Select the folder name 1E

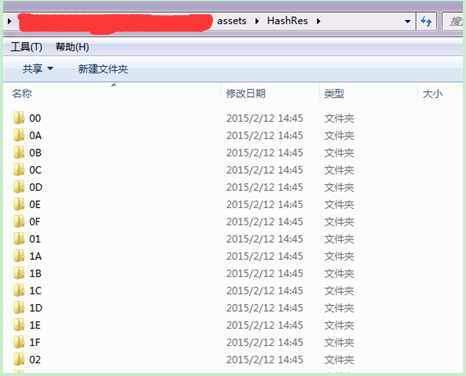[35, 325]
